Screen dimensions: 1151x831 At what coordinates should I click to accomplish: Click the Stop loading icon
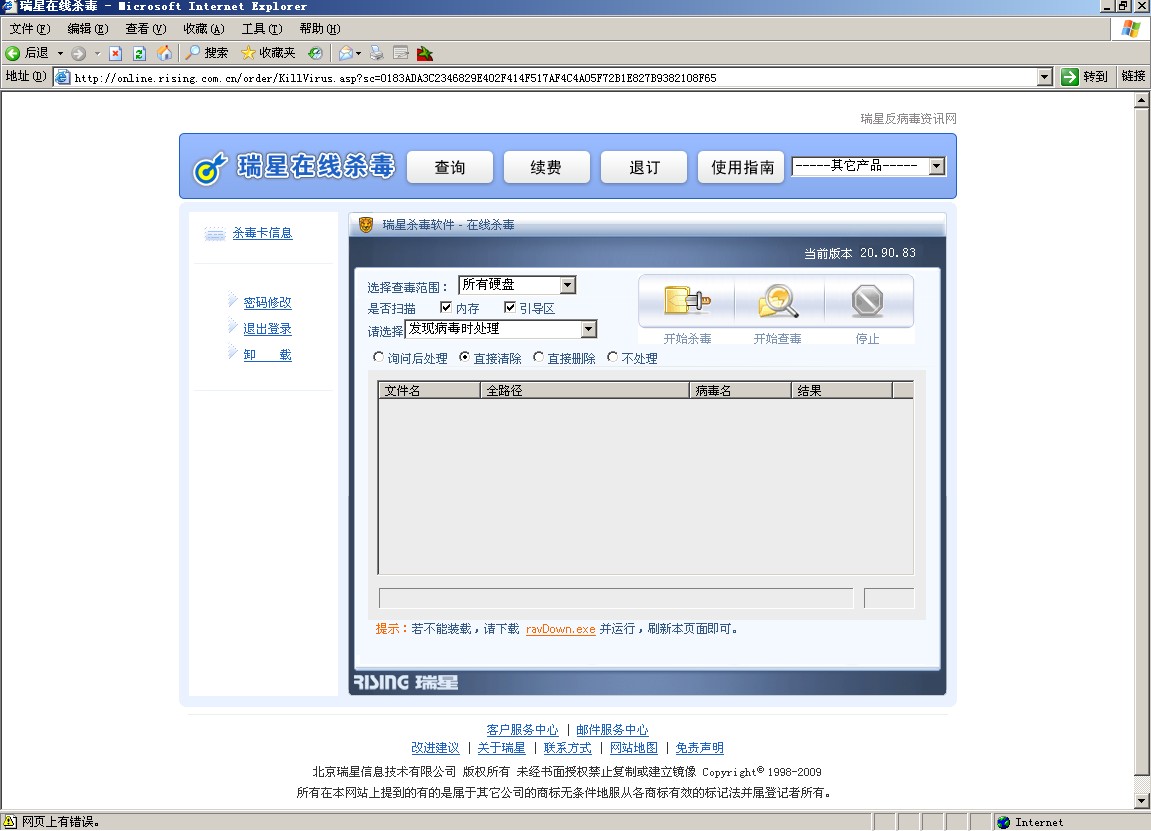(115, 53)
